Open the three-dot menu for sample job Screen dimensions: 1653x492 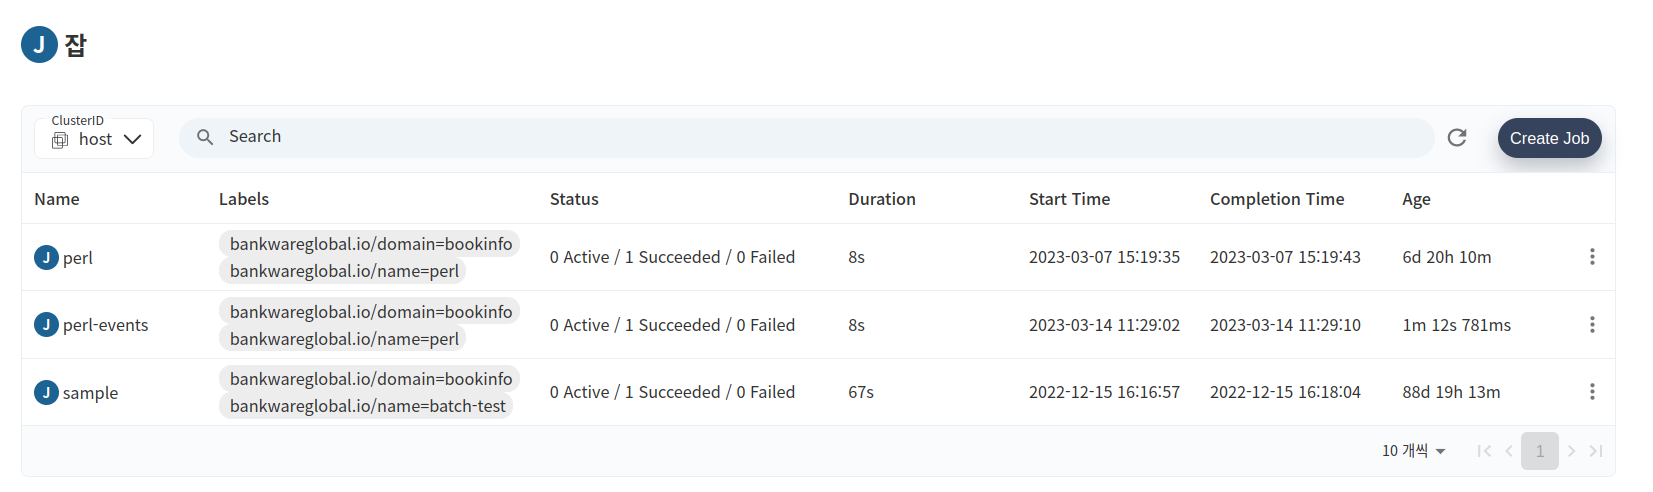1592,392
